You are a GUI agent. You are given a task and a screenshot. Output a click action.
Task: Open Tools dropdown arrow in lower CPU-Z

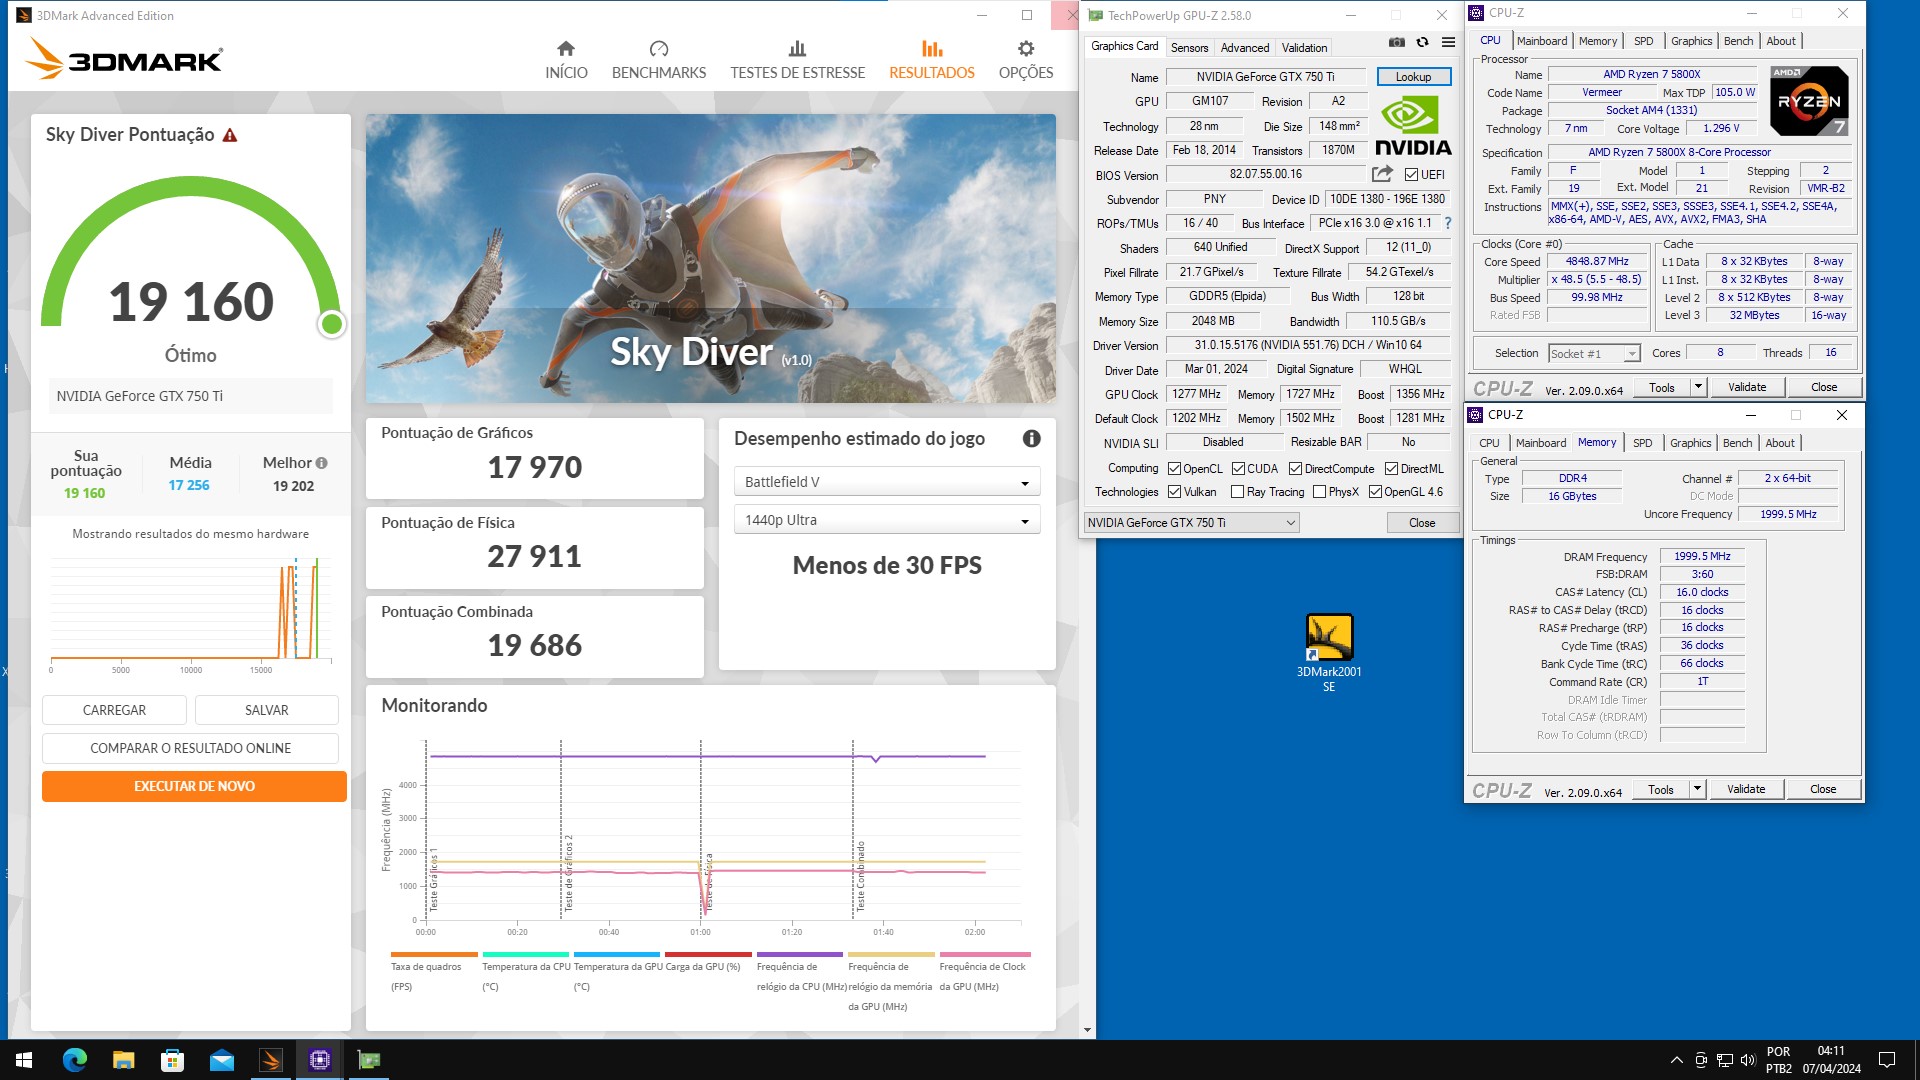(1697, 789)
